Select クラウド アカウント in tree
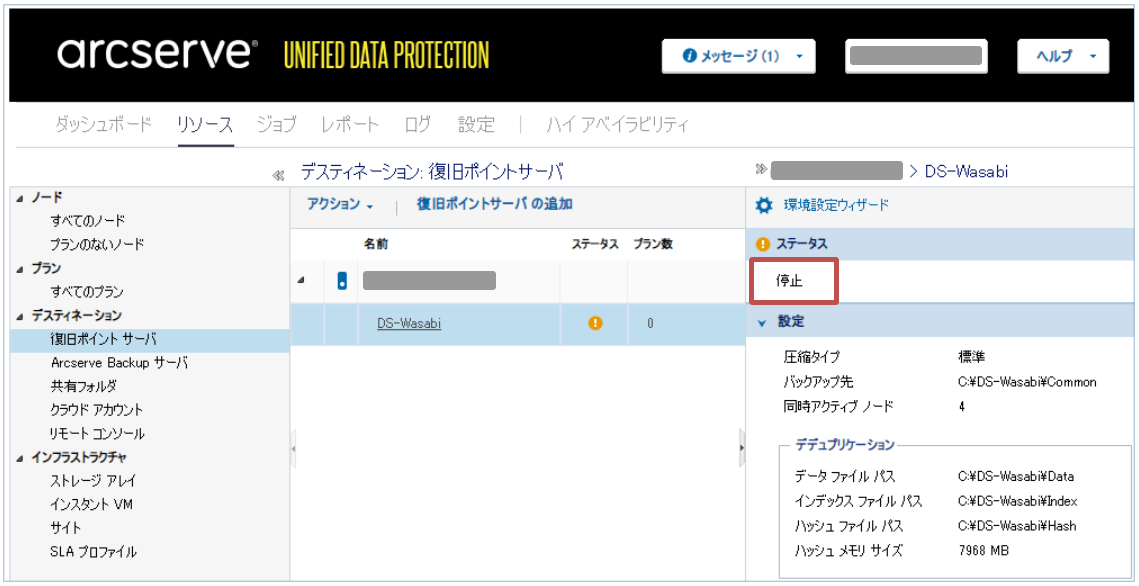1139x586 pixels. (x=97, y=410)
